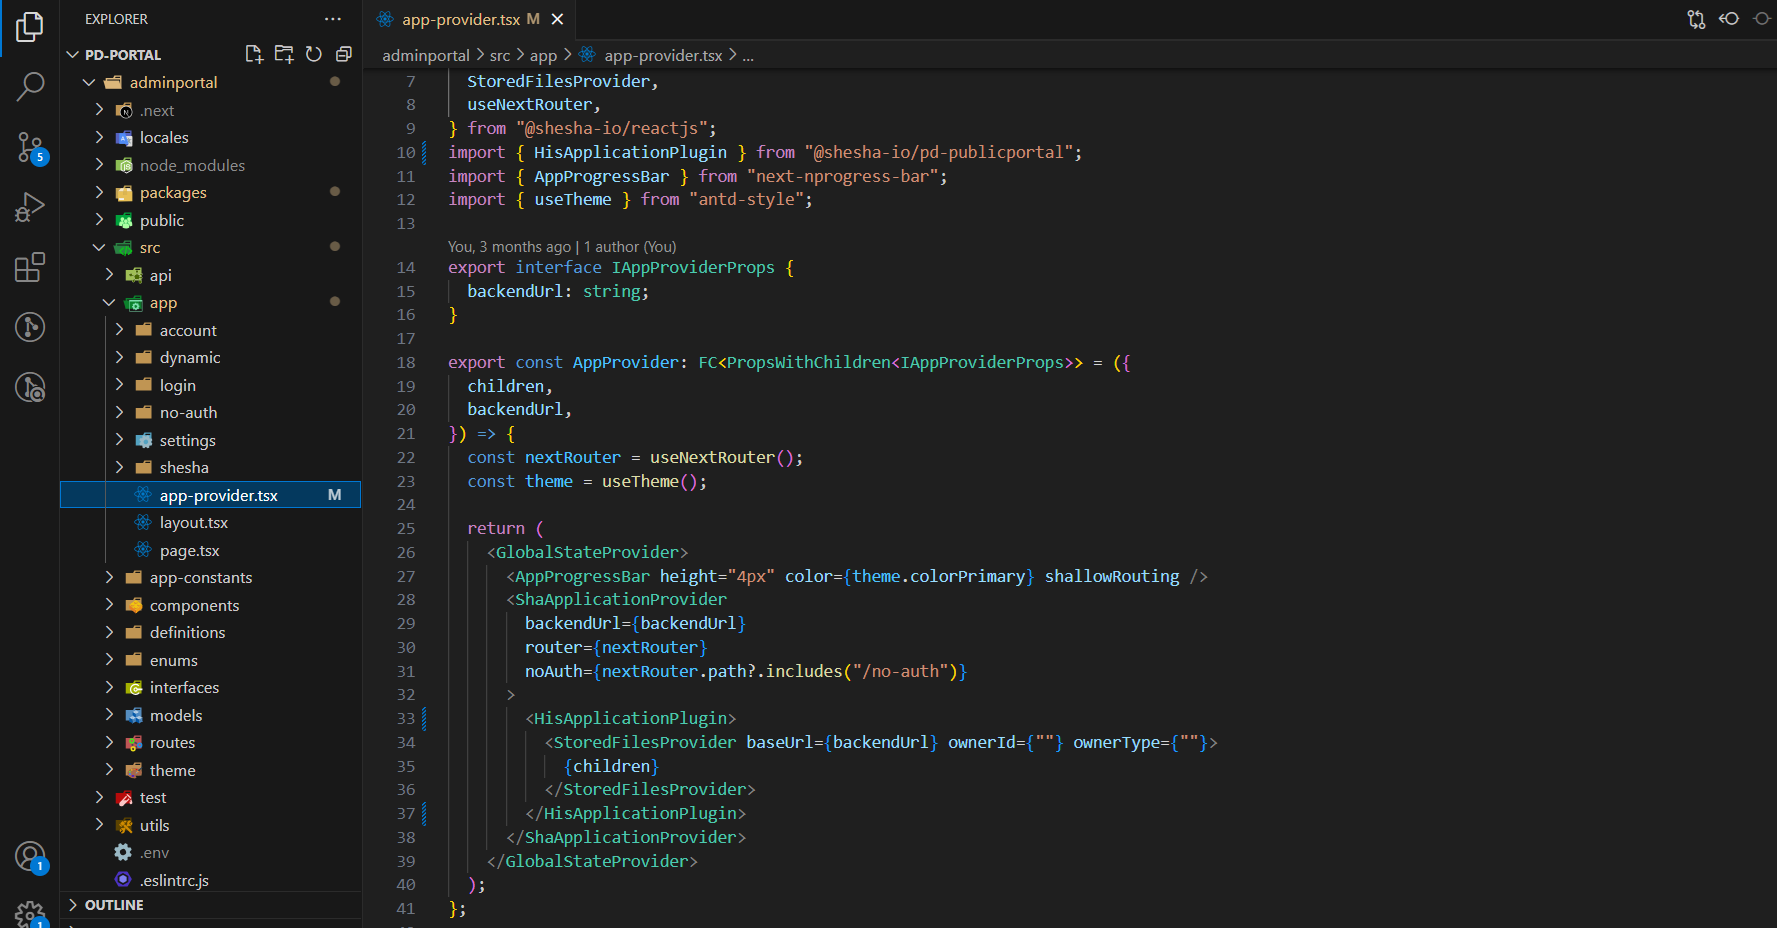Open the Extensions view

click(30, 267)
